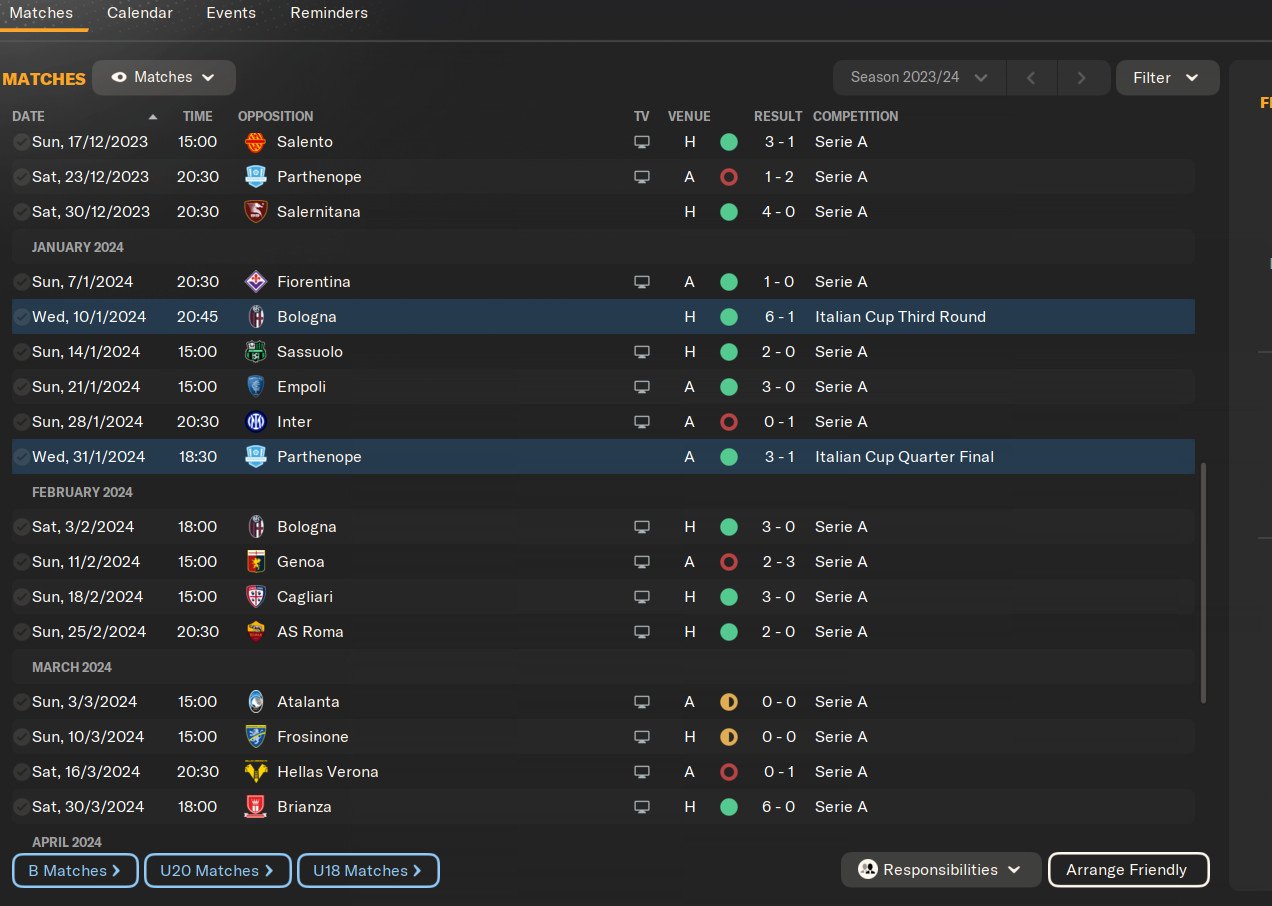Click the Salento club badge icon
The width and height of the screenshot is (1272, 906).
[255, 142]
